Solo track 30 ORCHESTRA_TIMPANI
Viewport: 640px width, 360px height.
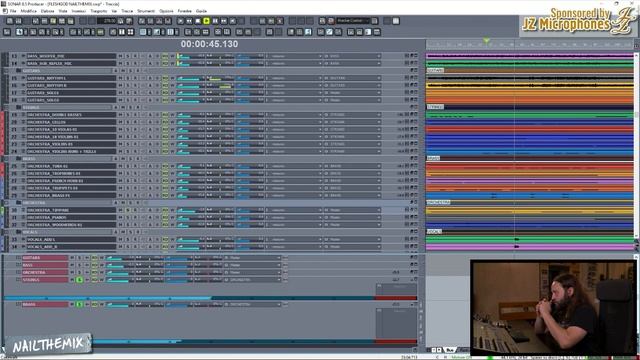tap(128, 210)
